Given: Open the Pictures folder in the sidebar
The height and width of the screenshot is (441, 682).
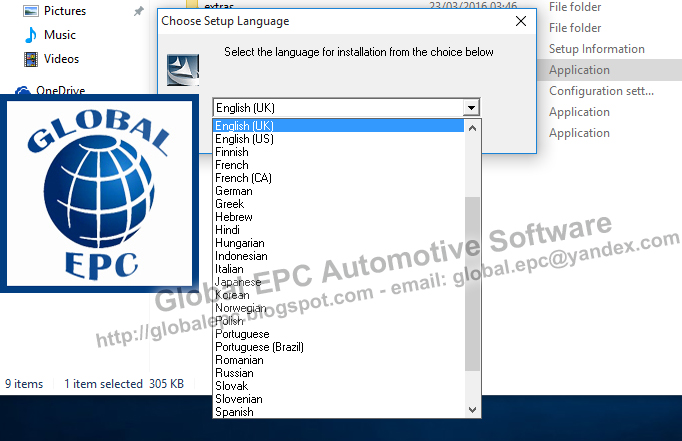Looking at the screenshot, I should pyautogui.click(x=65, y=11).
